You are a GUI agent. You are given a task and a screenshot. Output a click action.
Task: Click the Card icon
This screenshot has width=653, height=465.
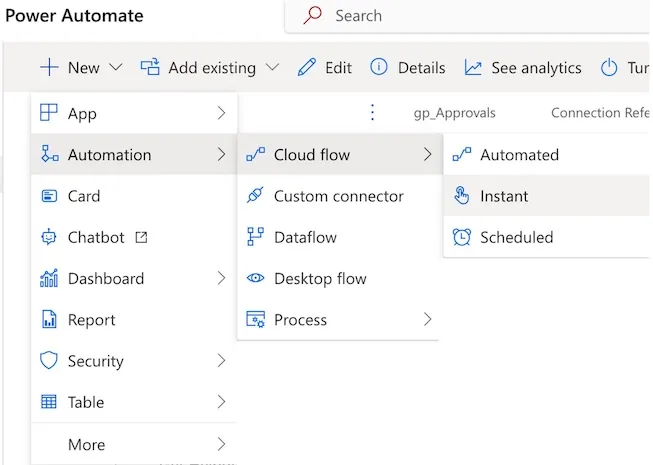(49, 196)
